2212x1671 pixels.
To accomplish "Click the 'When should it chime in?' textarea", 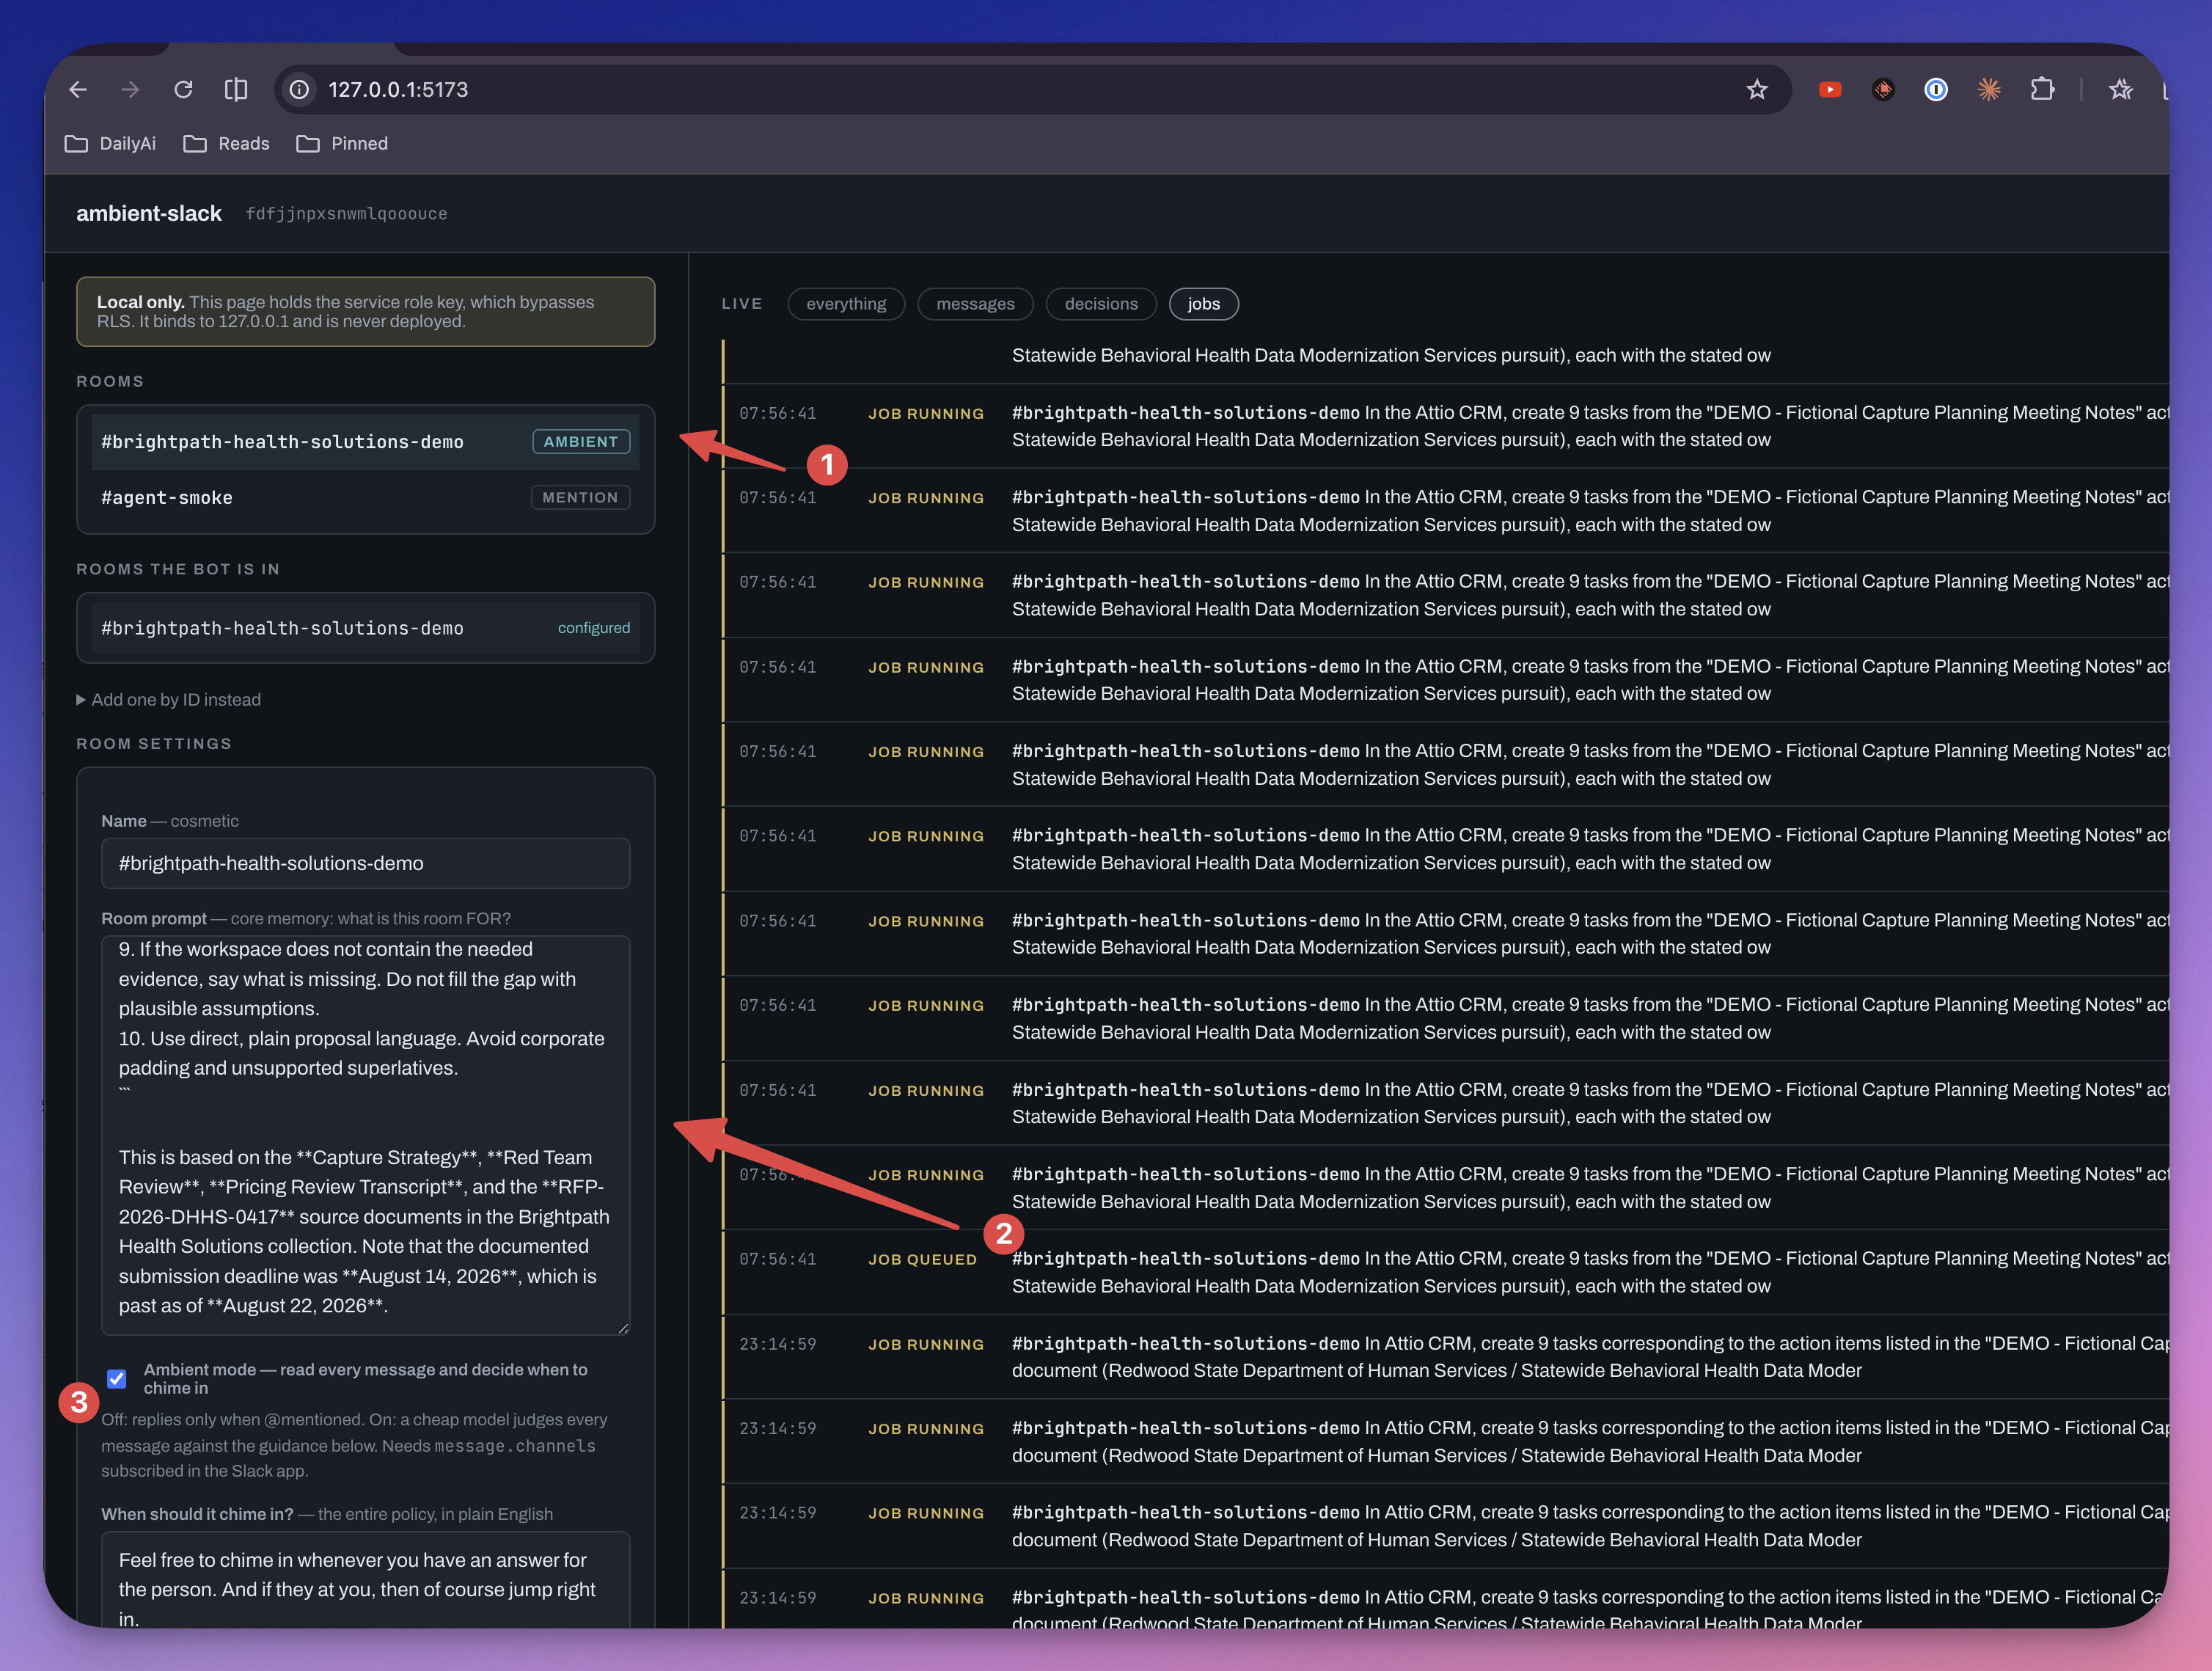I will [x=366, y=1580].
